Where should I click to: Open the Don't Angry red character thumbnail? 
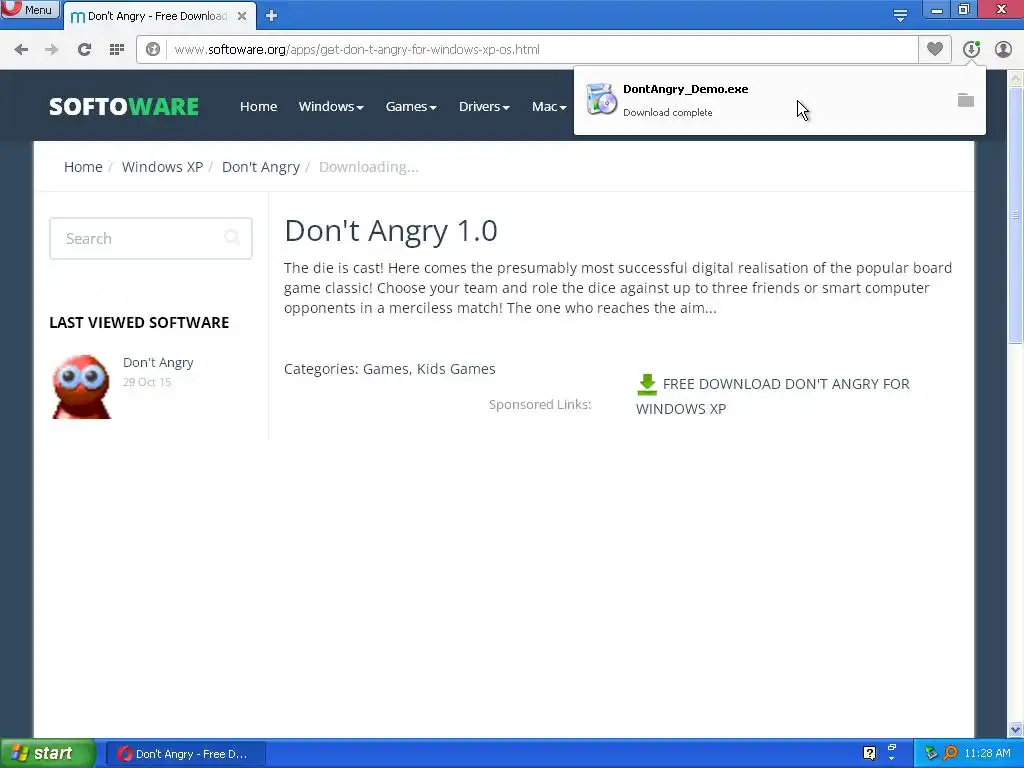pyautogui.click(x=82, y=387)
